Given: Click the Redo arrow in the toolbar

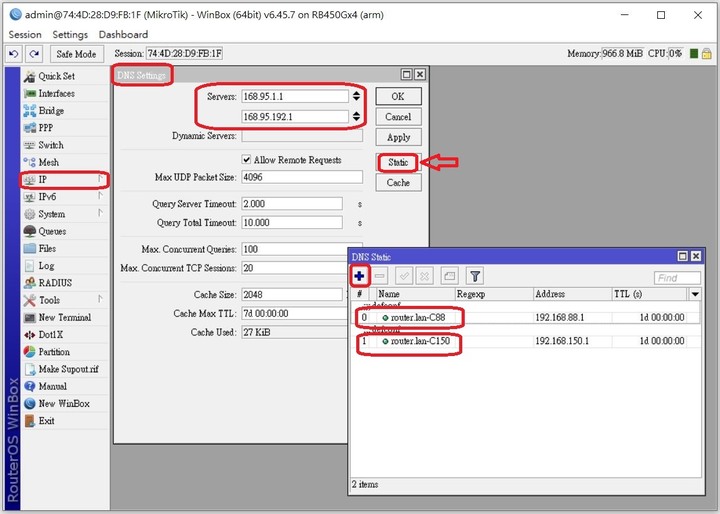Looking at the screenshot, I should click(34, 54).
